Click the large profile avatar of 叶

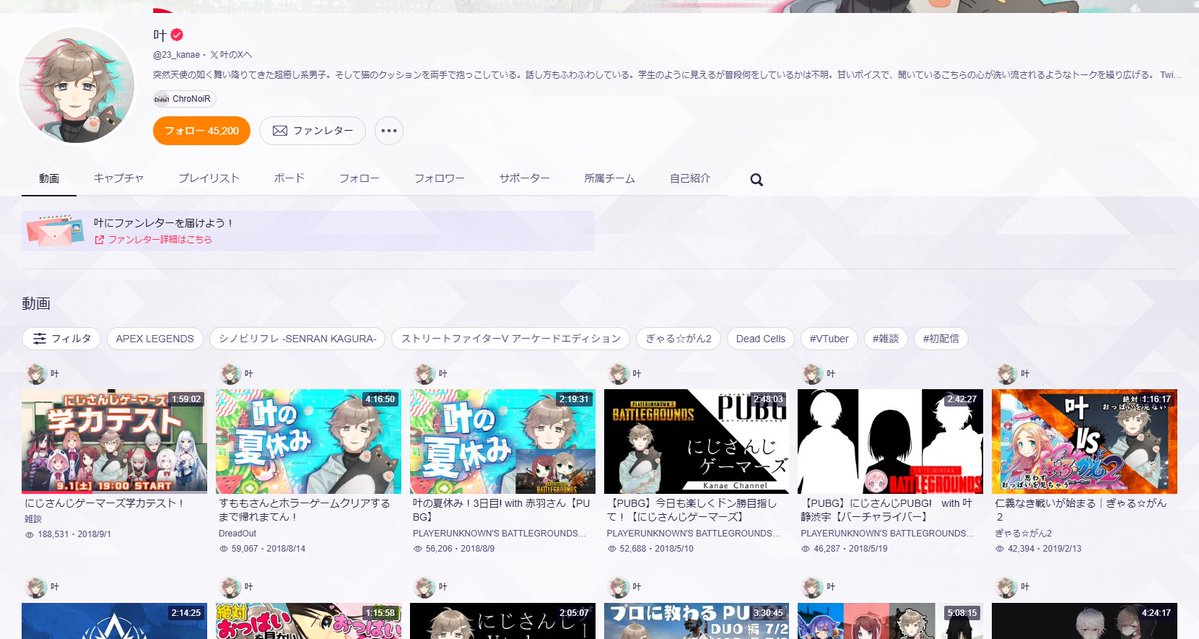pyautogui.click(x=76, y=86)
